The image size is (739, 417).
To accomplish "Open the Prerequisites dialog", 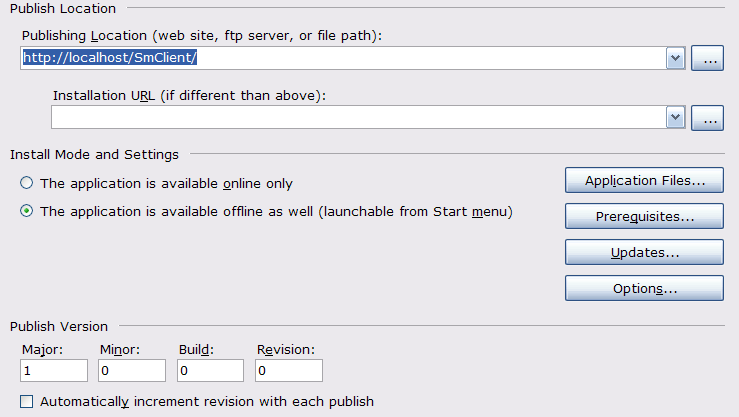I will (x=644, y=216).
